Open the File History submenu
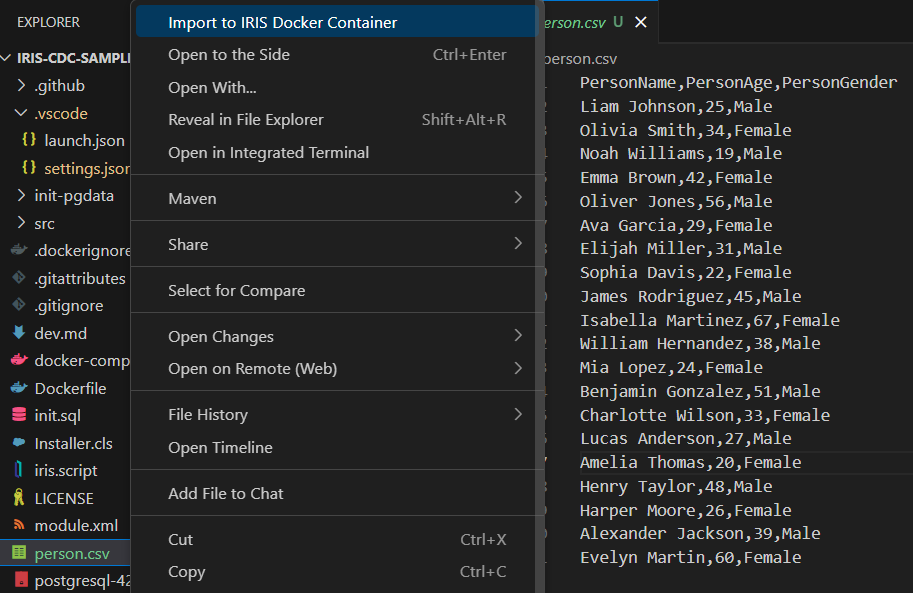 [x=517, y=414]
